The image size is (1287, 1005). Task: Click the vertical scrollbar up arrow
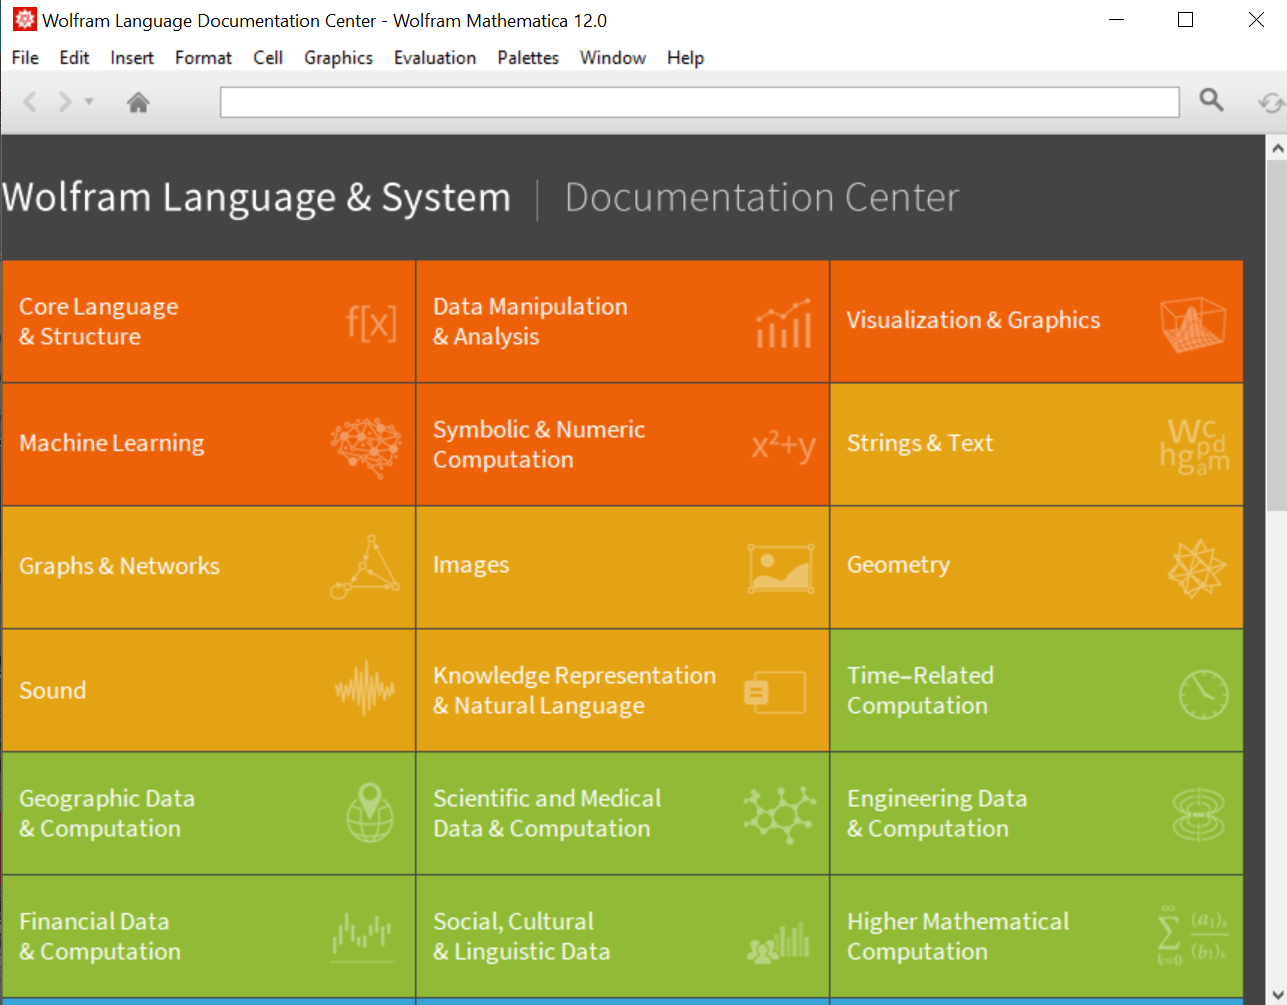[x=1277, y=148]
